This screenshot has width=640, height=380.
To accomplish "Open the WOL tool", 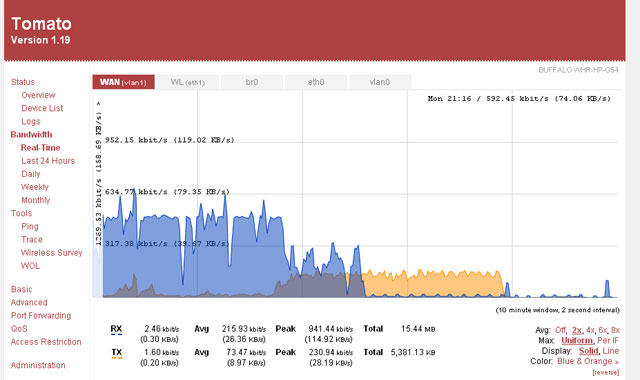I will [x=30, y=266].
